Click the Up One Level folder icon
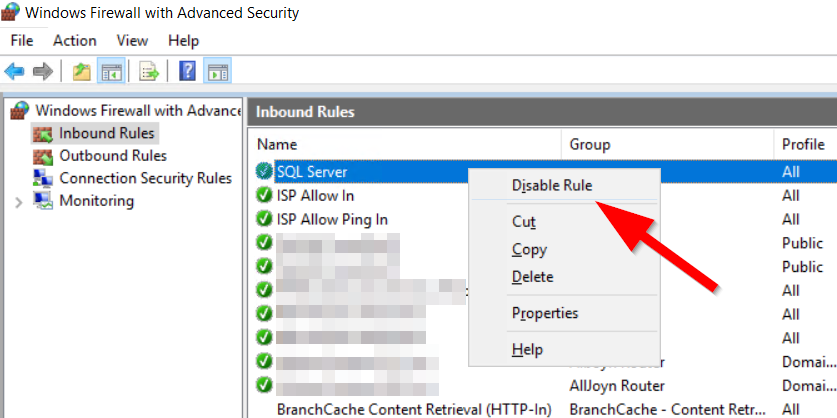This screenshot has width=837, height=418. coord(82,71)
